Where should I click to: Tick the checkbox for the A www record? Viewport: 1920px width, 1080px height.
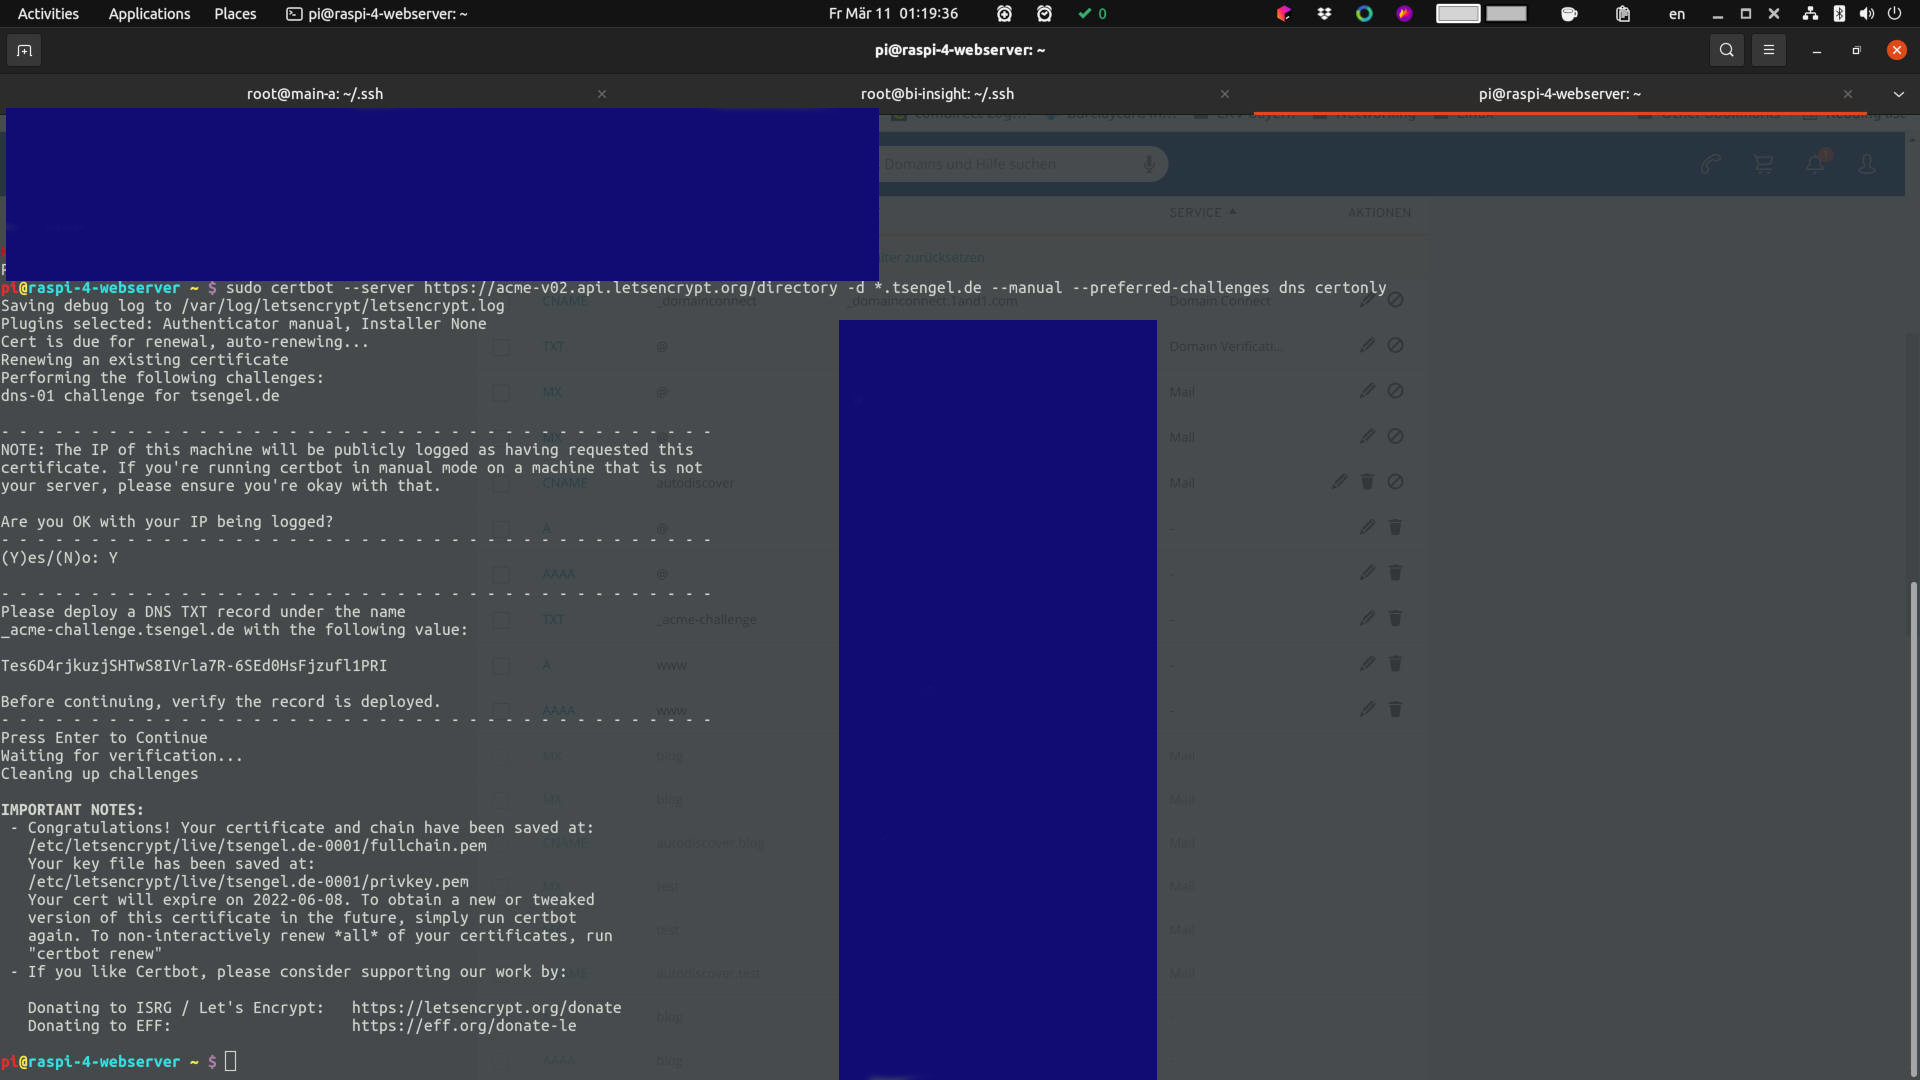[501, 666]
